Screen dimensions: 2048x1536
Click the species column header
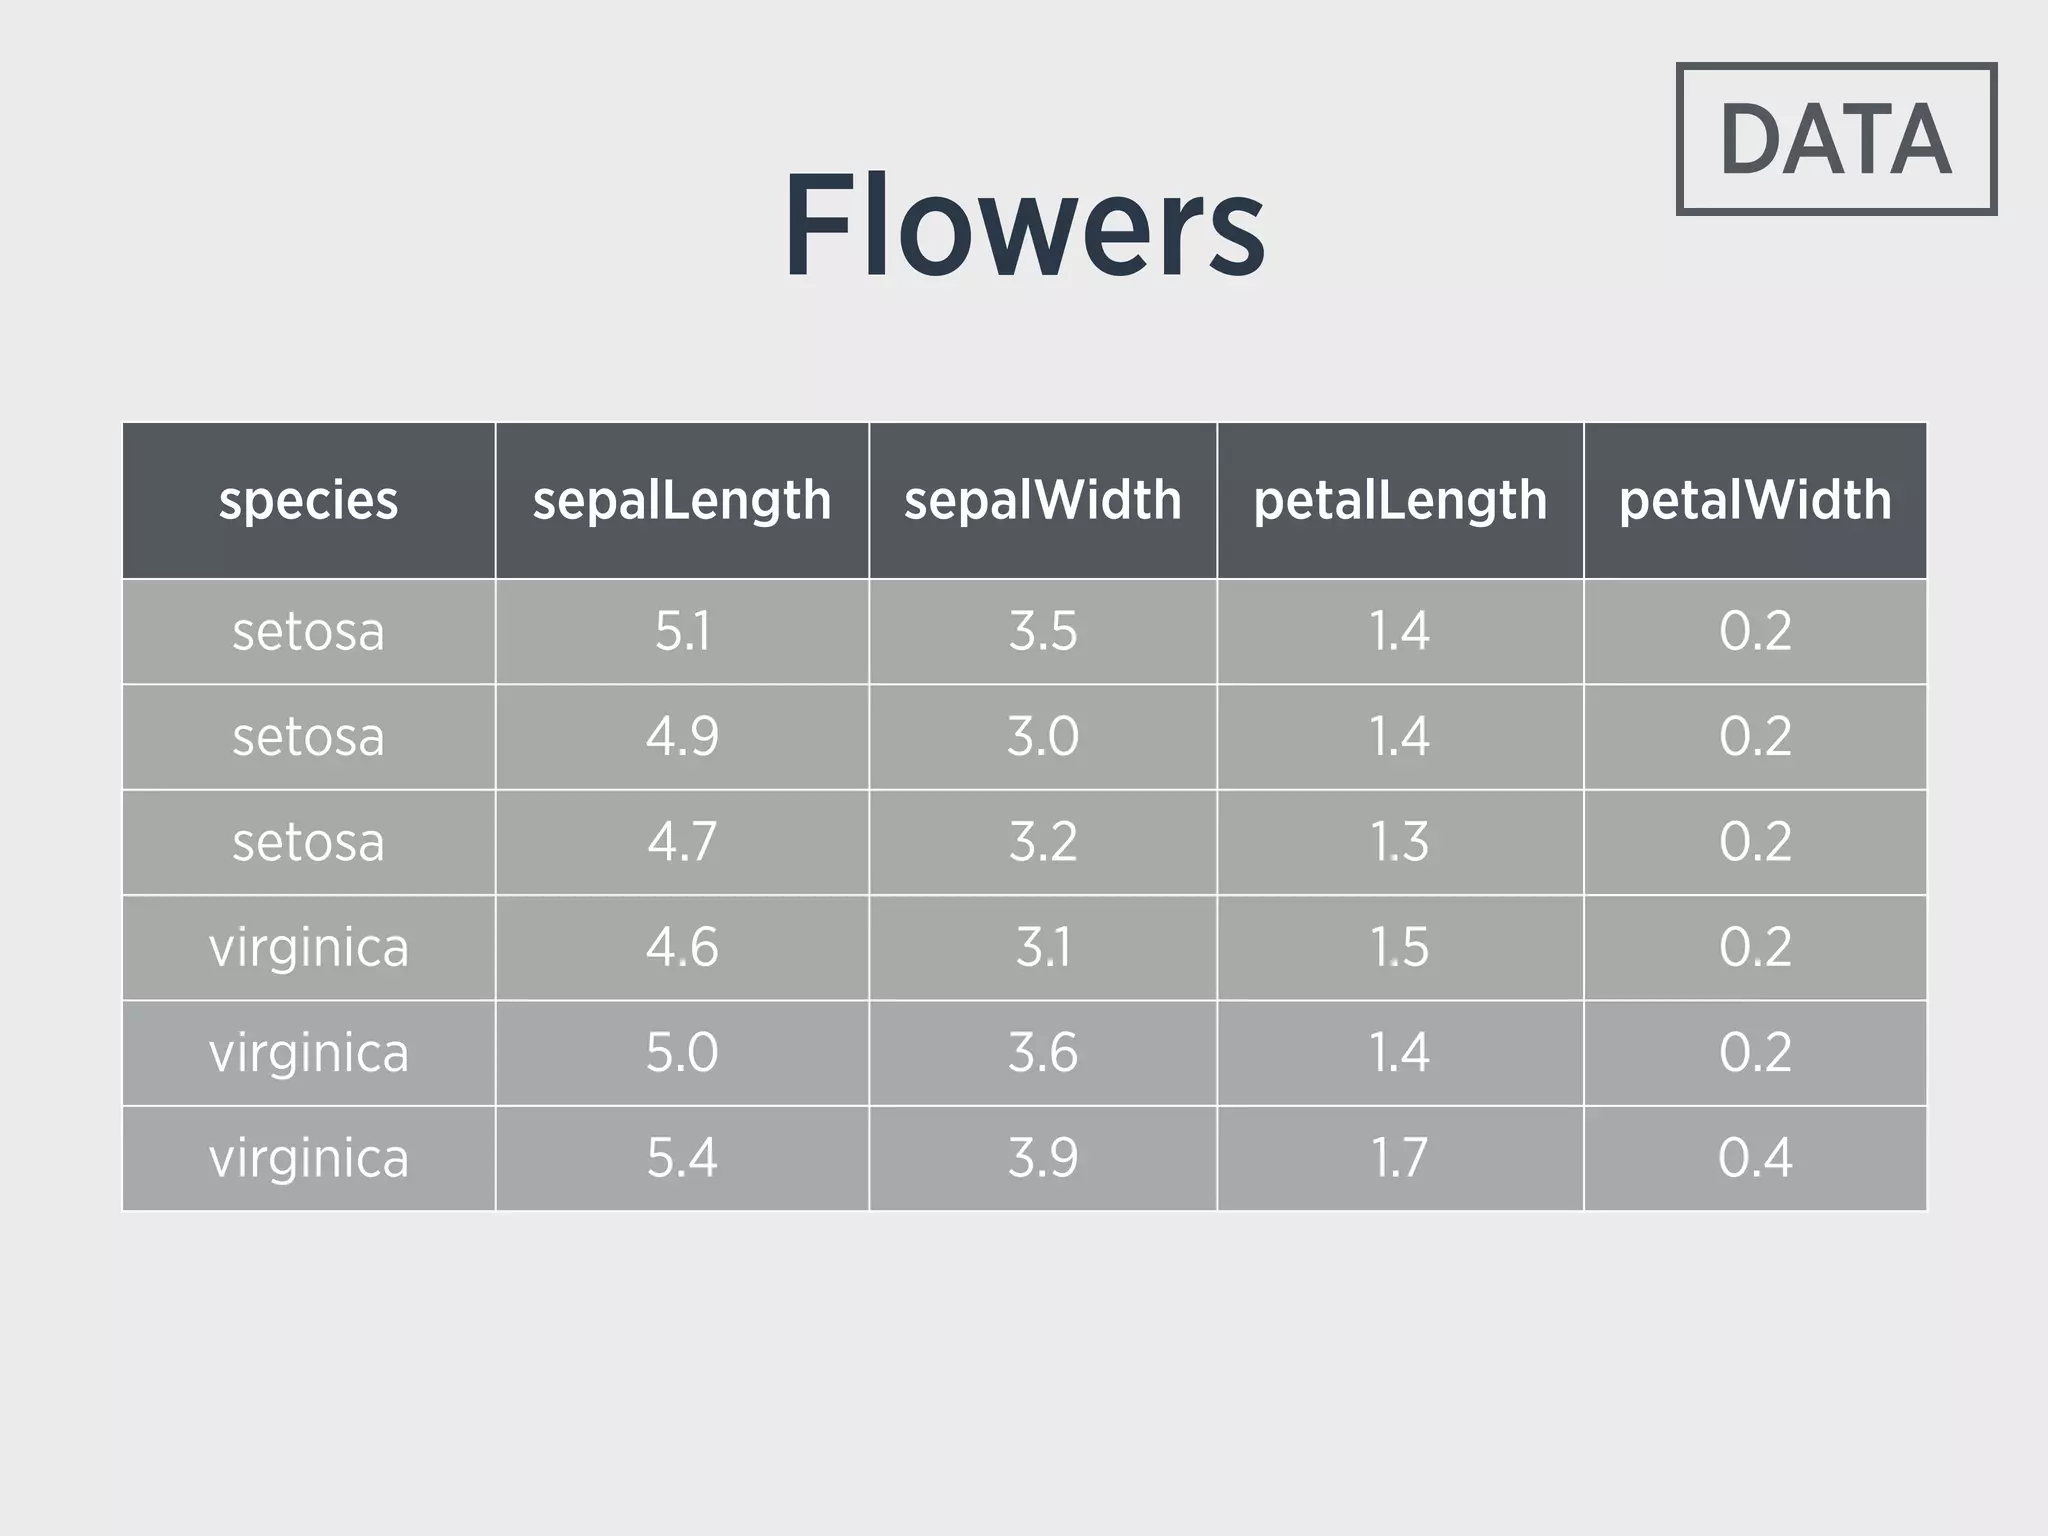coord(308,500)
